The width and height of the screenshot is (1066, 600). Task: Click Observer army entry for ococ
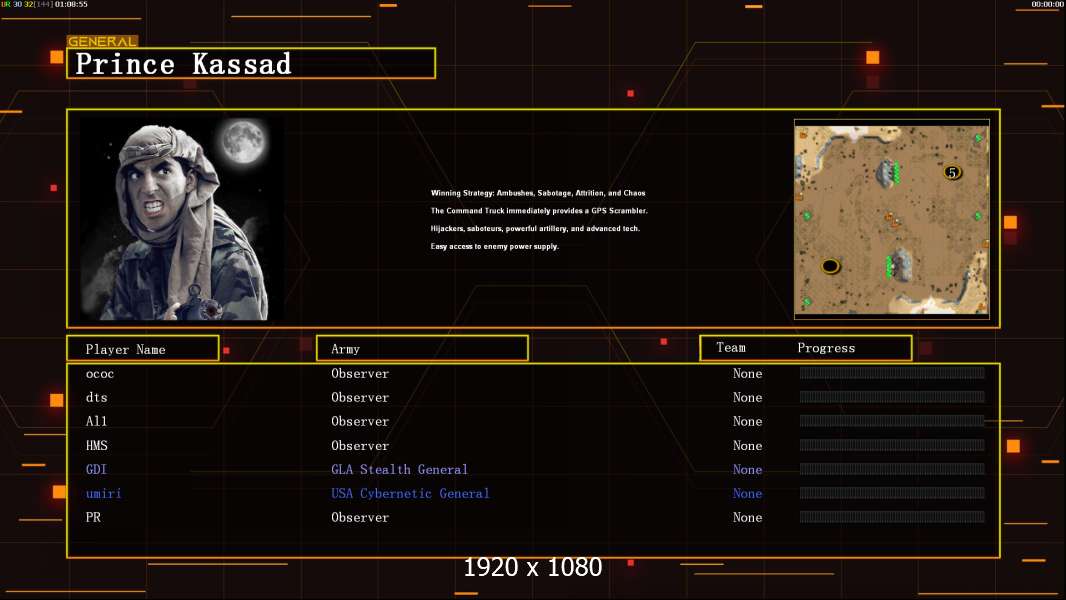(x=360, y=373)
